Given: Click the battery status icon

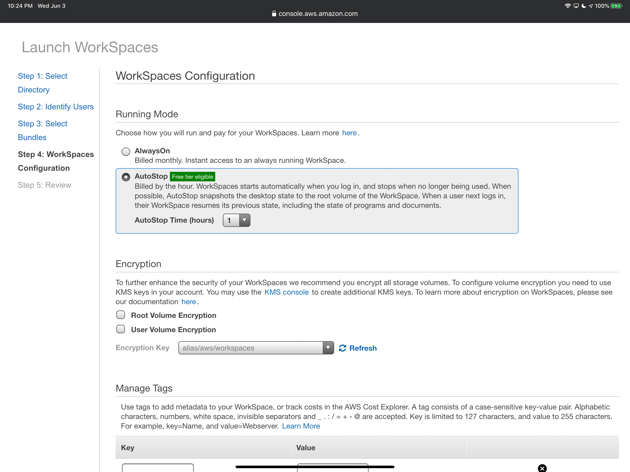Looking at the screenshot, I should point(616,6).
